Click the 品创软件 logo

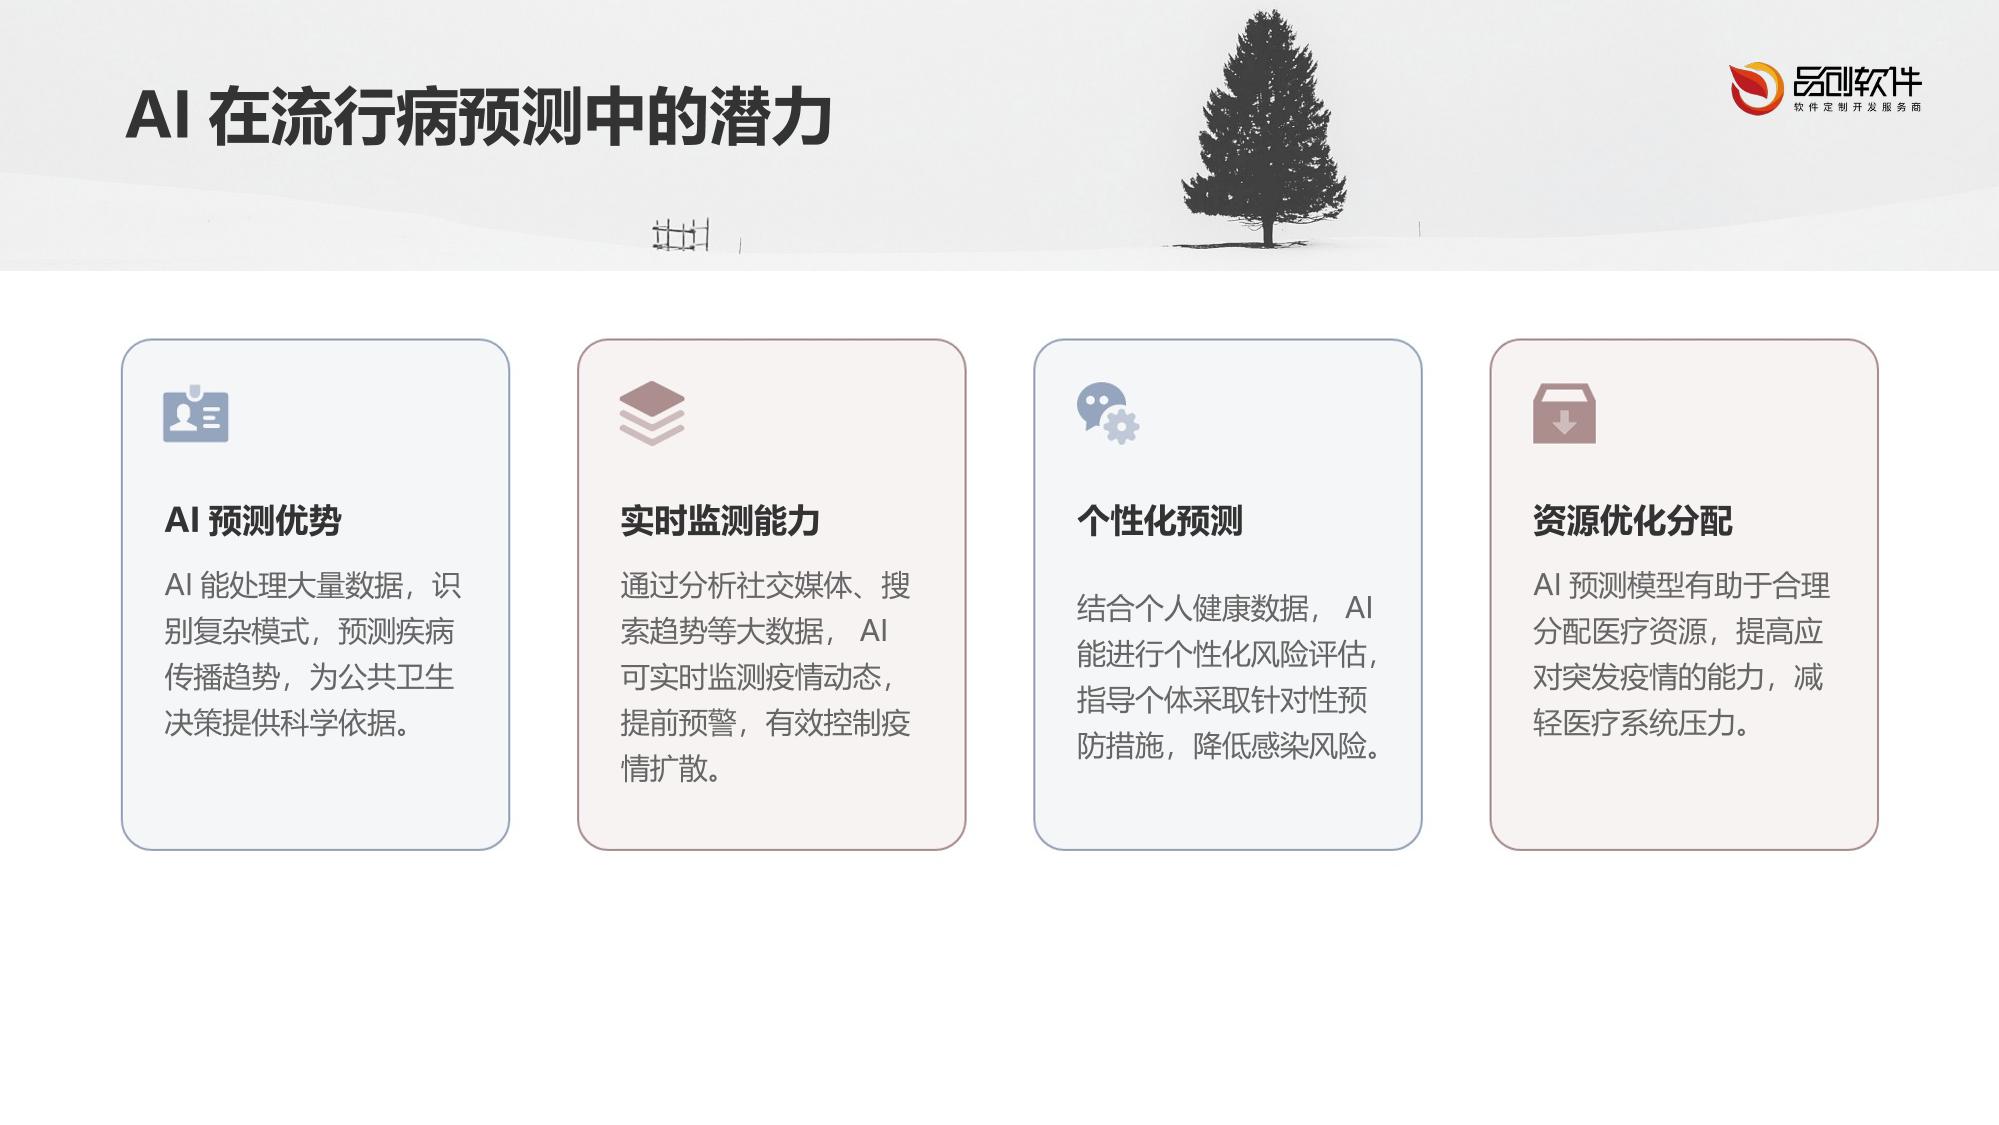1825,88
